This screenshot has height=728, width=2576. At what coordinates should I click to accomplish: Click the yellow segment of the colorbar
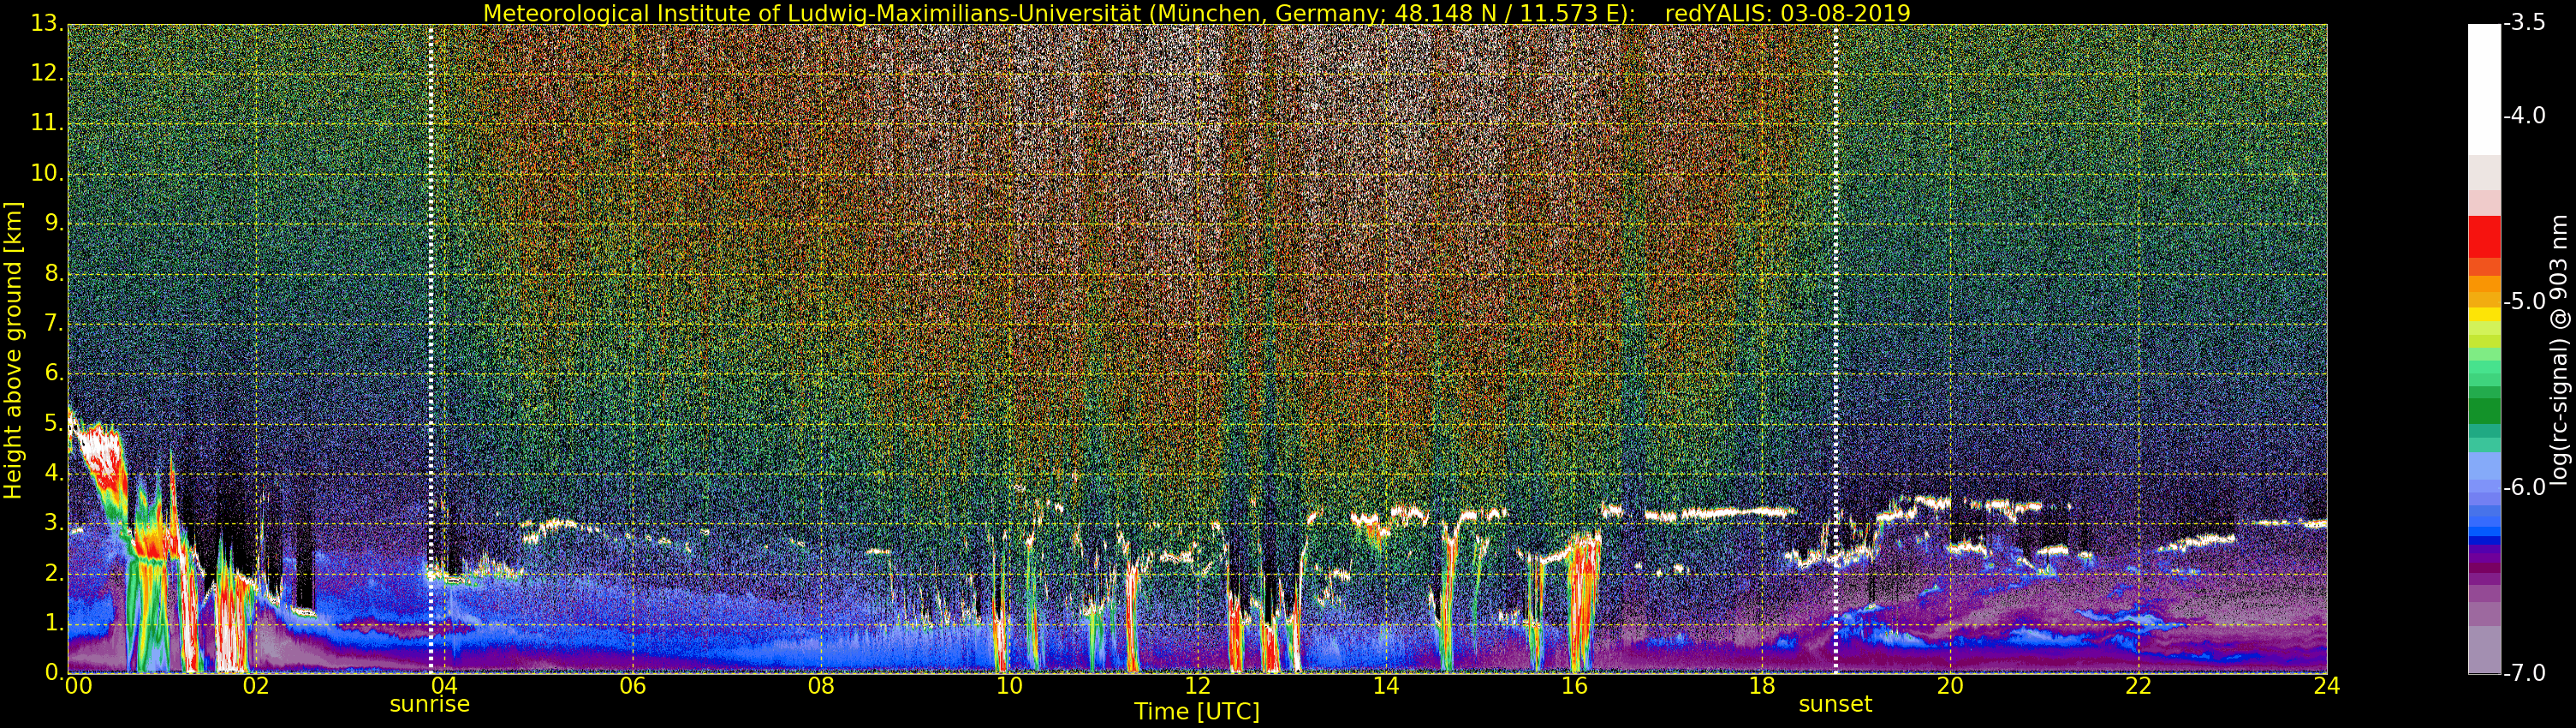click(x=2484, y=315)
